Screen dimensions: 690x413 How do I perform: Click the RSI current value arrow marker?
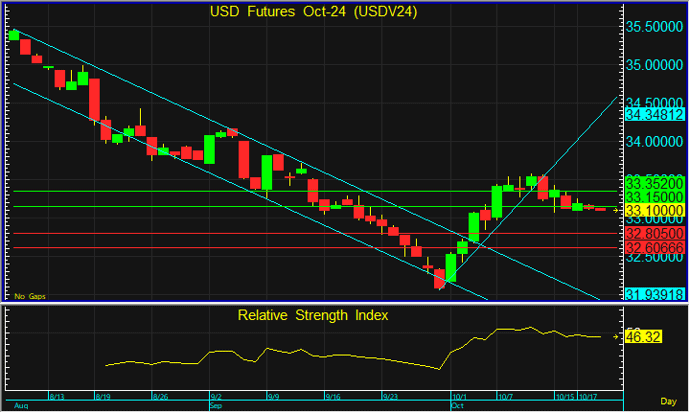tap(614, 338)
